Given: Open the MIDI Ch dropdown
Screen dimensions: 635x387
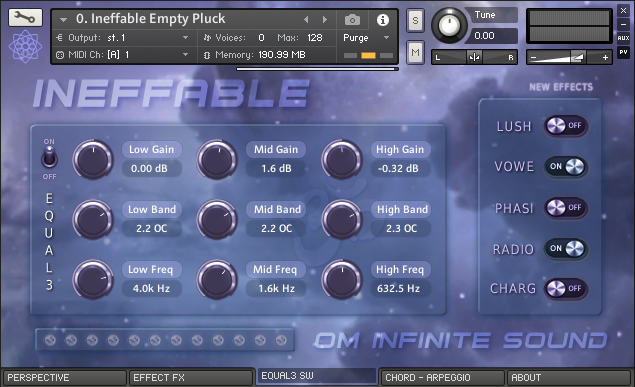Looking at the screenshot, I should [122, 55].
